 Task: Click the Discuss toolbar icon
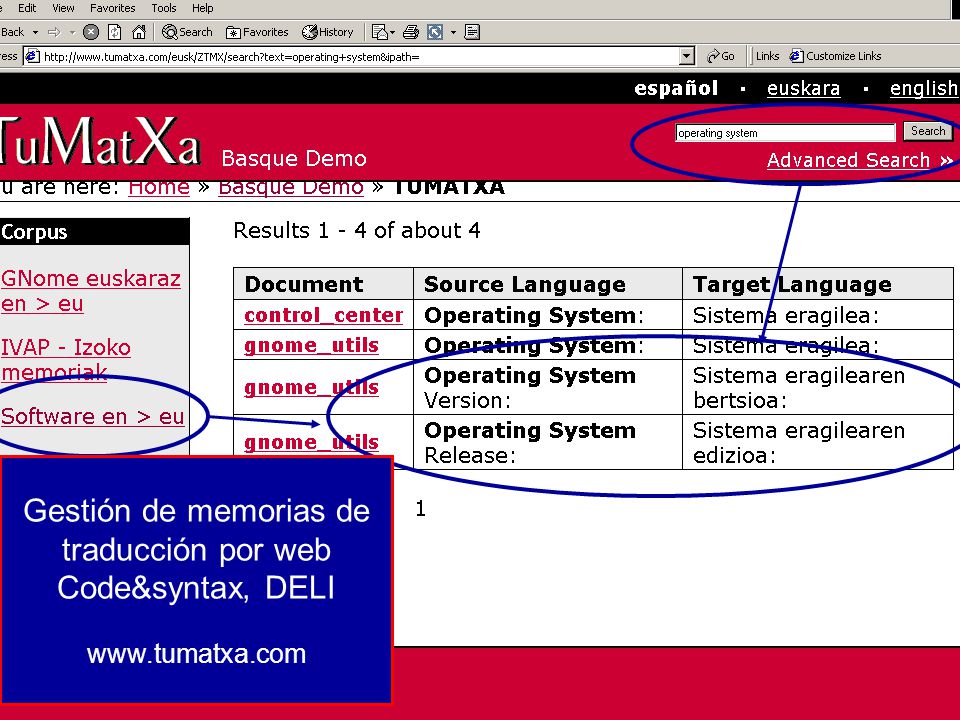point(472,32)
